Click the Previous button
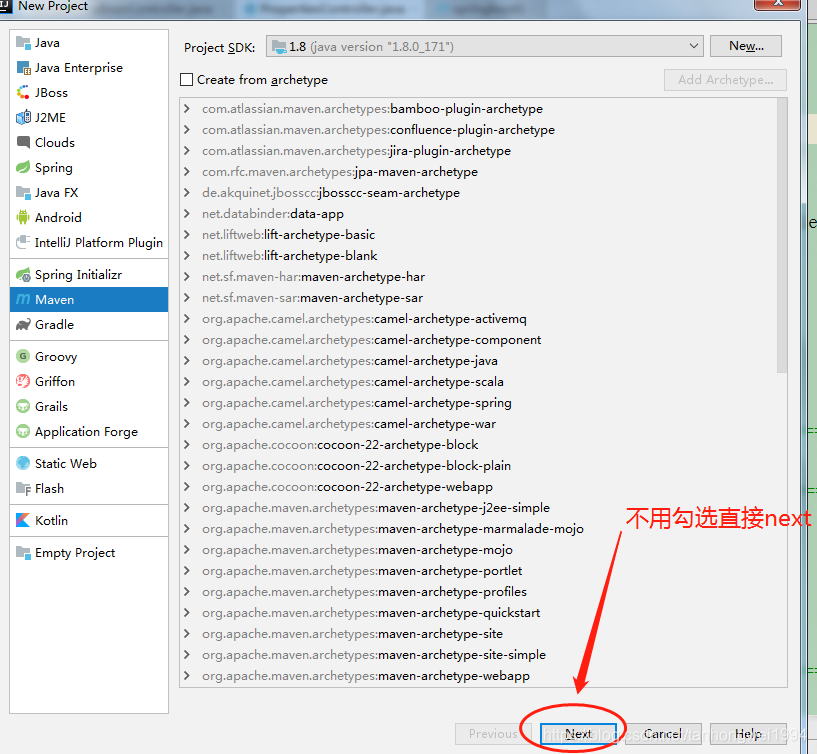 (493, 734)
